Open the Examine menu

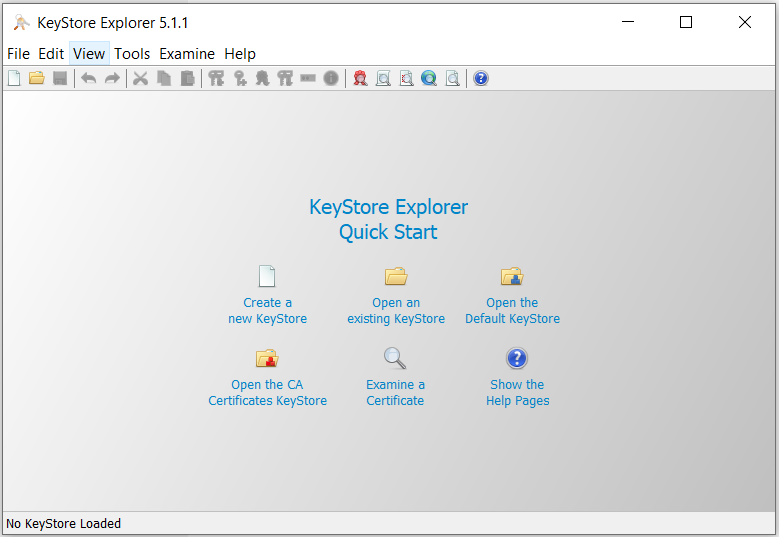[187, 54]
